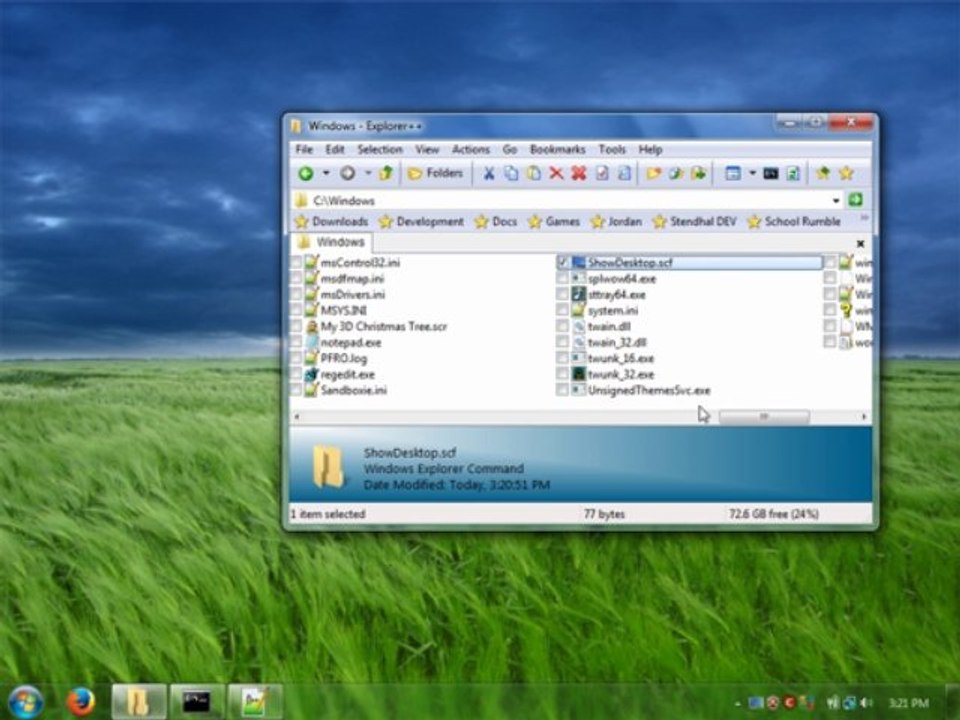The height and width of the screenshot is (720, 960).
Task: Open the Downloads bookmark
Action: [331, 222]
